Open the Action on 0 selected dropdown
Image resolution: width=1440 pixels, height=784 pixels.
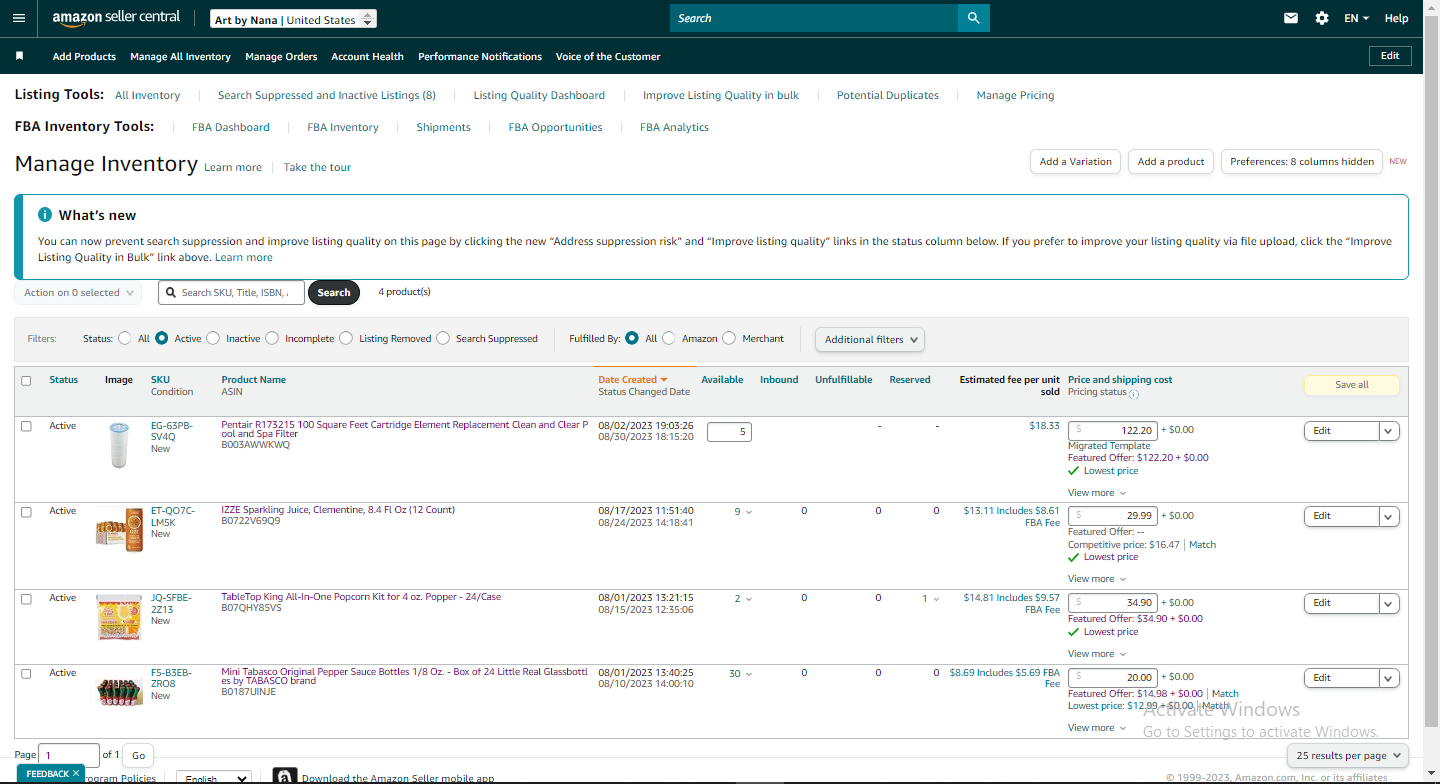coord(78,293)
